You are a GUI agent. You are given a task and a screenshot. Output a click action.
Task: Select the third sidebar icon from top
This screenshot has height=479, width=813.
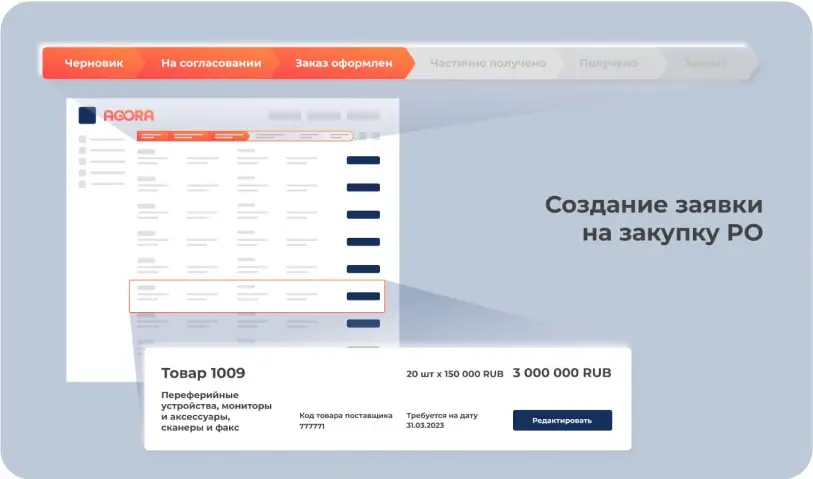tap(83, 162)
